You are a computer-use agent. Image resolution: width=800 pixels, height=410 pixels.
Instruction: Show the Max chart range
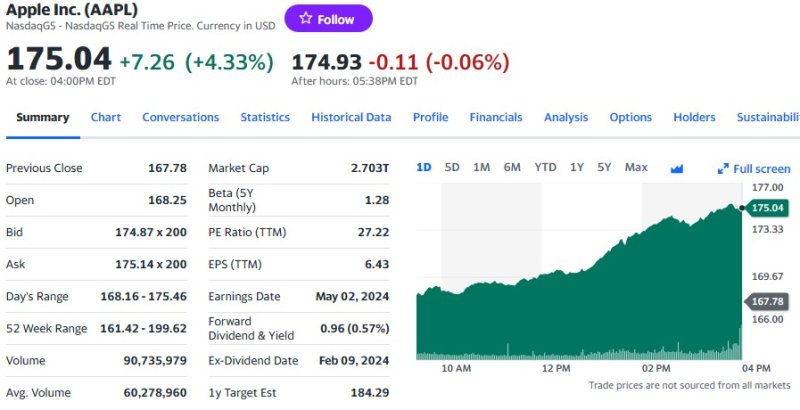coord(636,167)
